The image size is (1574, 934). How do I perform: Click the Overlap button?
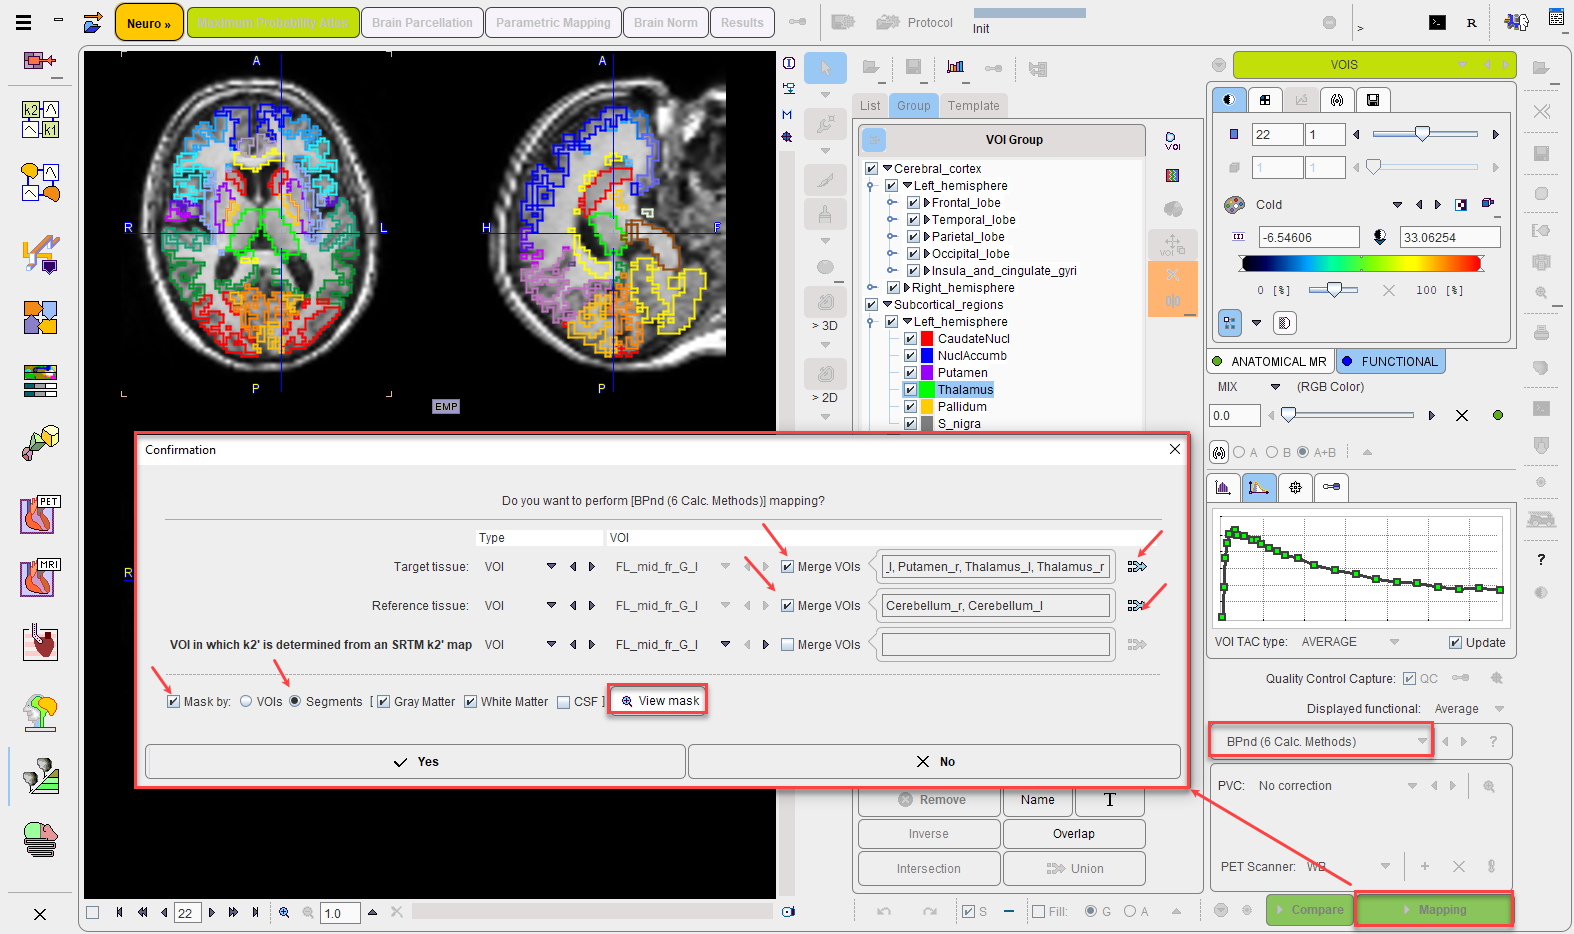click(1074, 834)
